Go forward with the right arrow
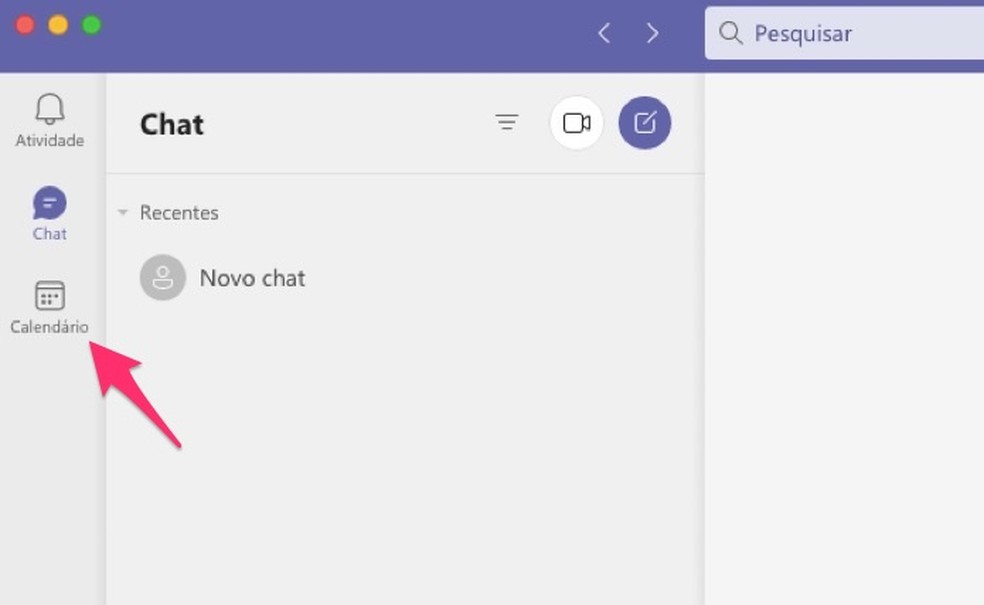The height and width of the screenshot is (605, 984). (652, 34)
